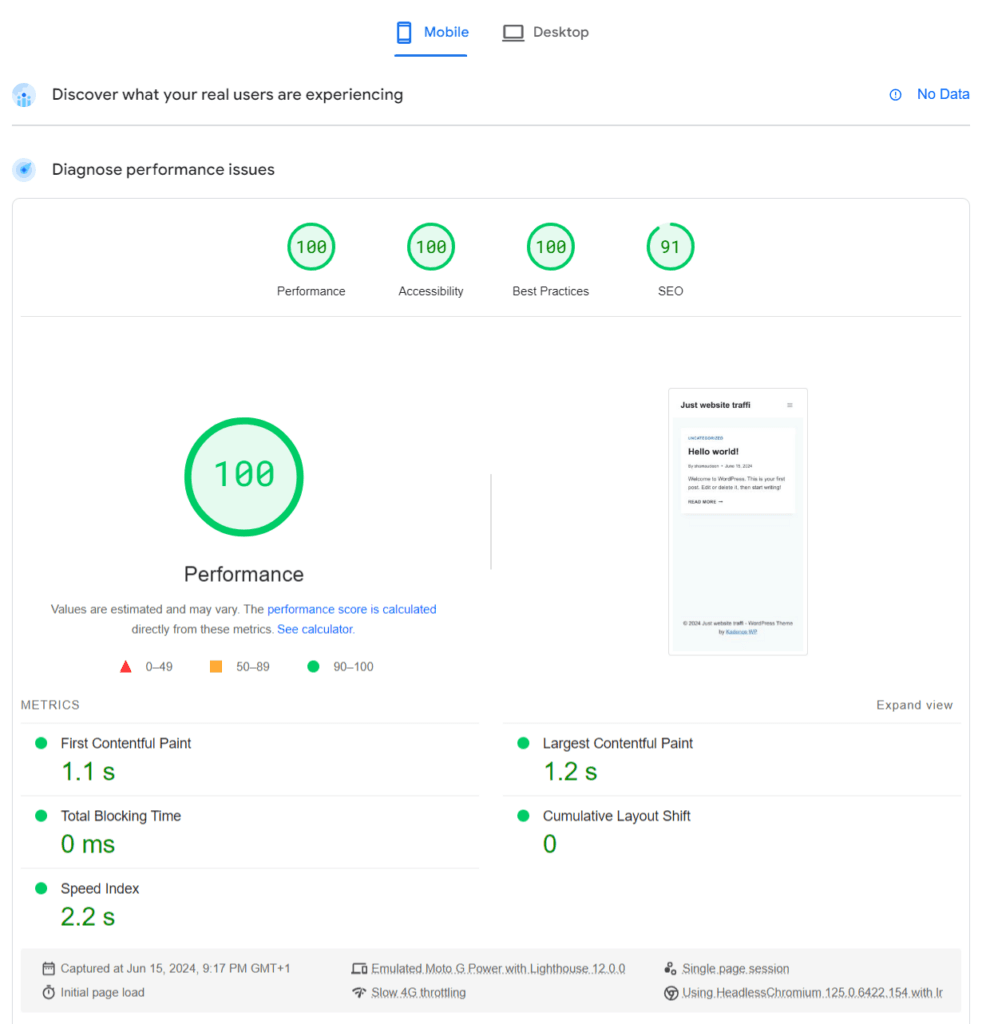Viewport: 982px width, 1024px height.
Task: Open the No Data link
Action: (x=942, y=94)
